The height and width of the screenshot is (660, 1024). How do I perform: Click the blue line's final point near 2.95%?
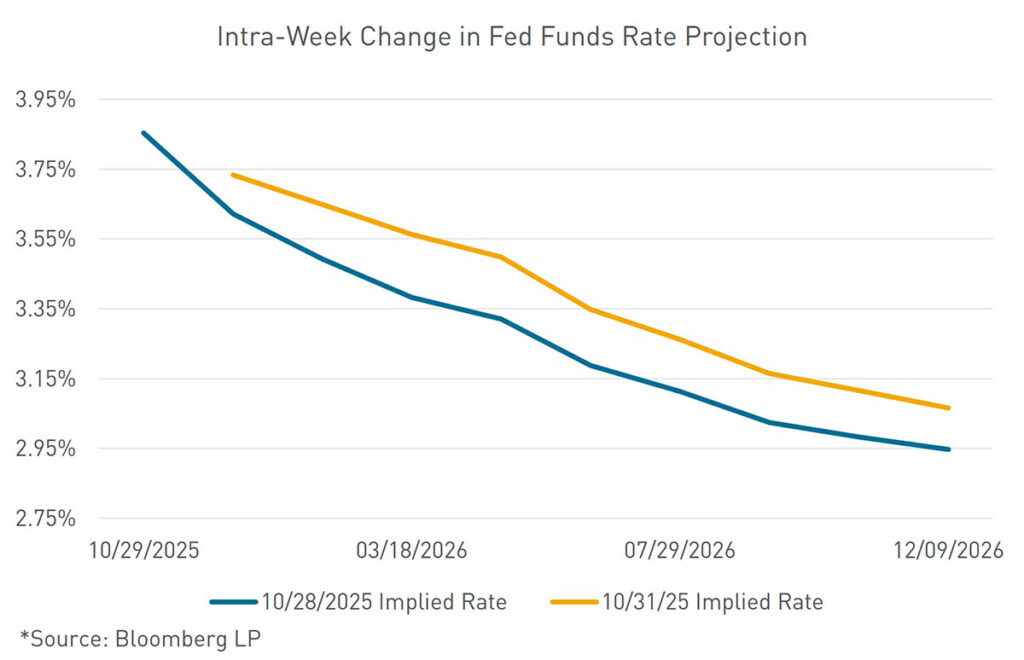click(948, 449)
